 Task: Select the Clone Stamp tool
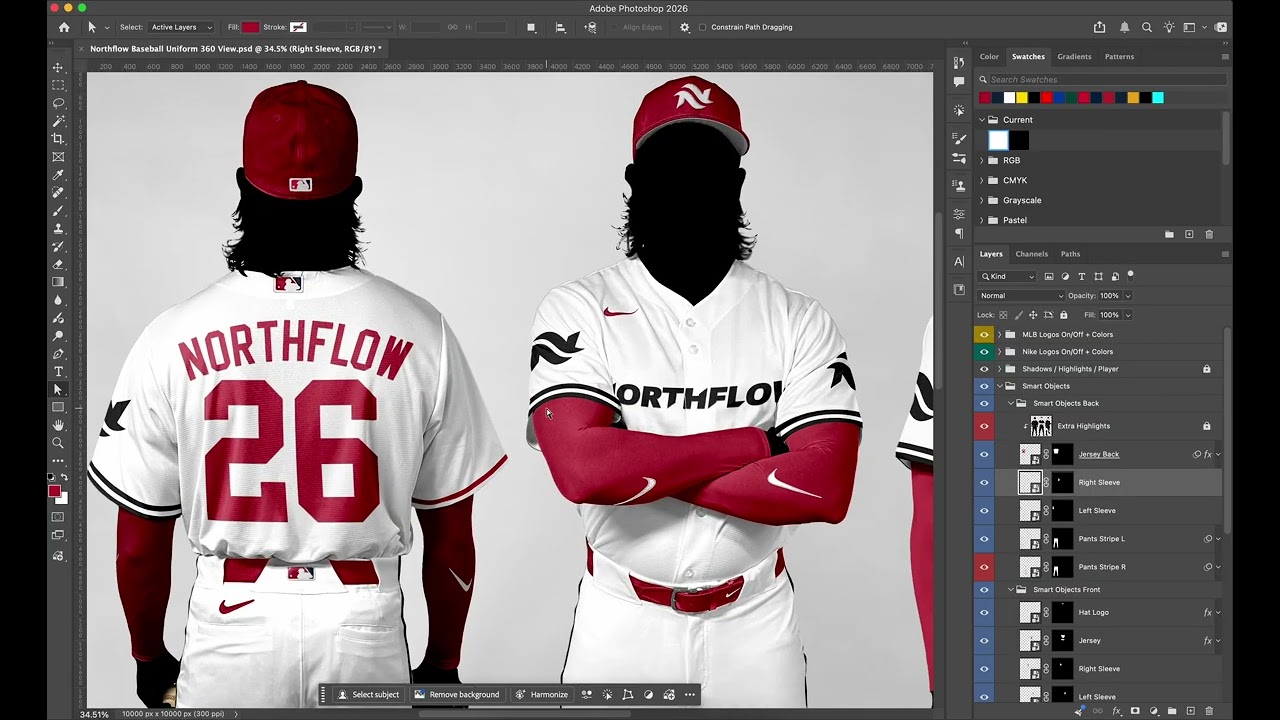[58, 228]
